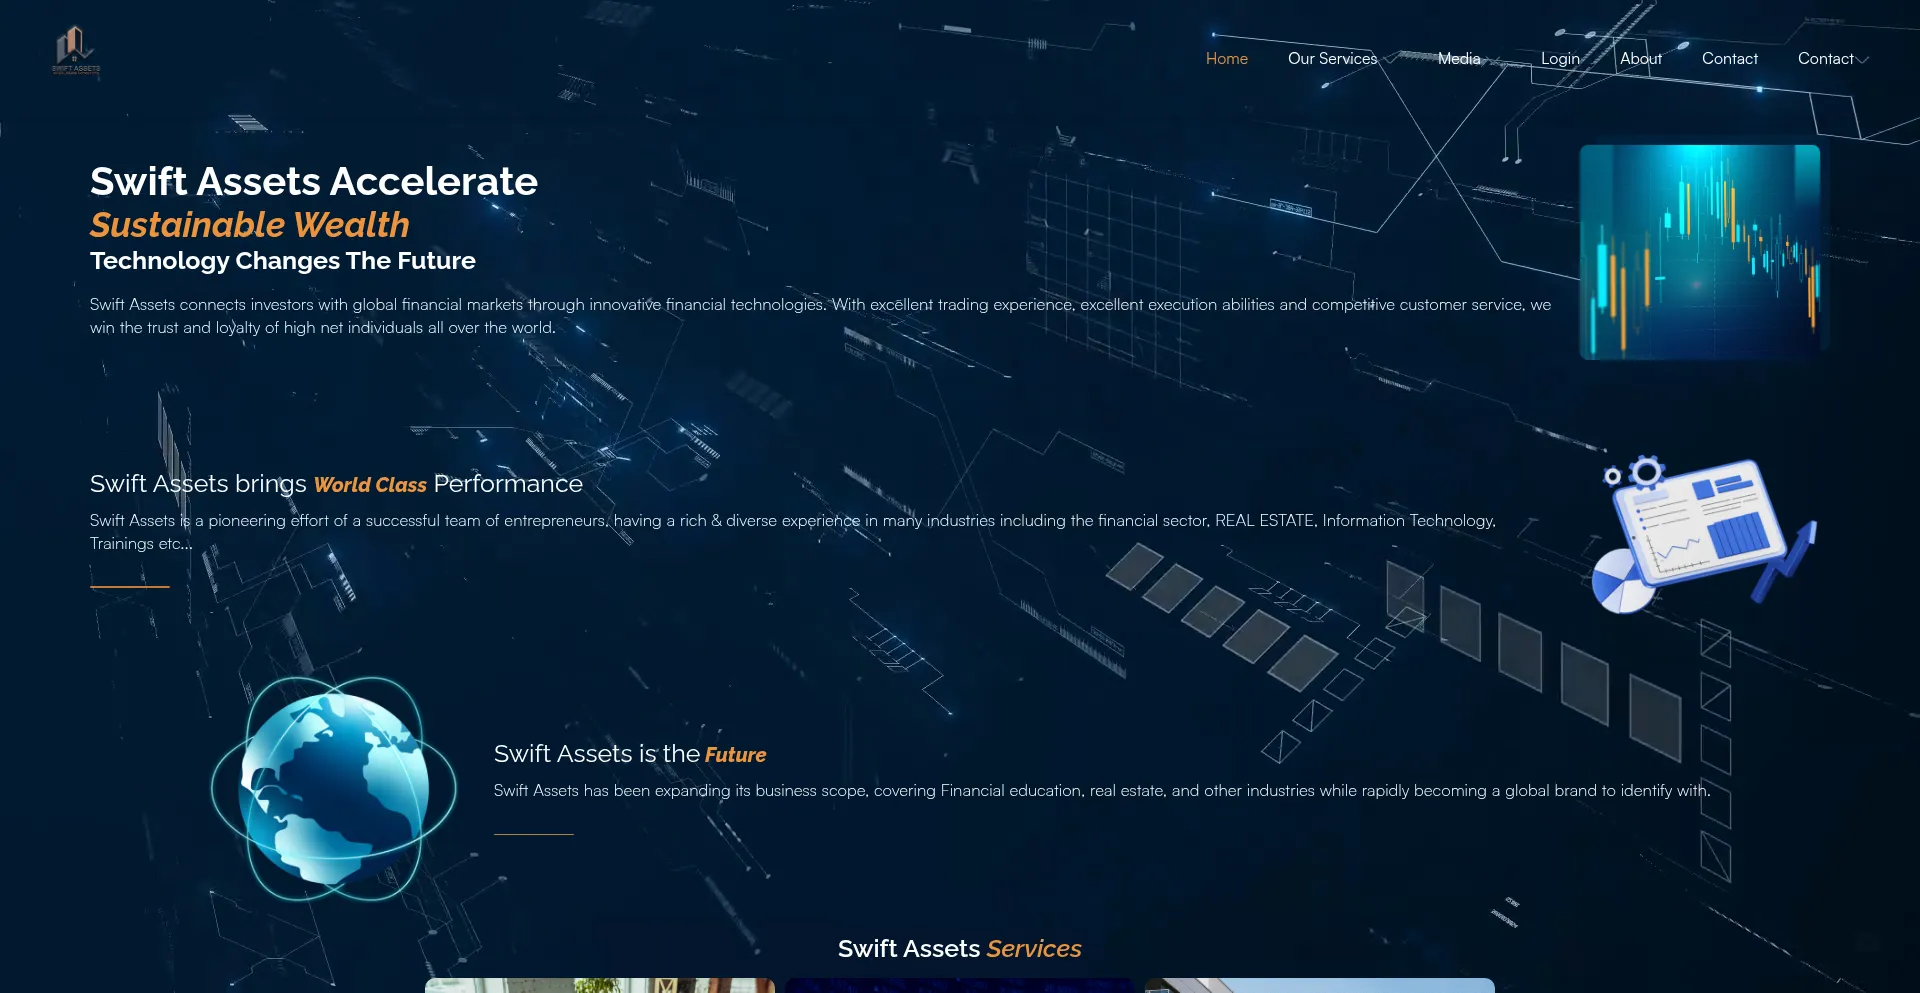The width and height of the screenshot is (1920, 993).
Task: Click the orange underline below the Future paragraph
Action: 533,834
